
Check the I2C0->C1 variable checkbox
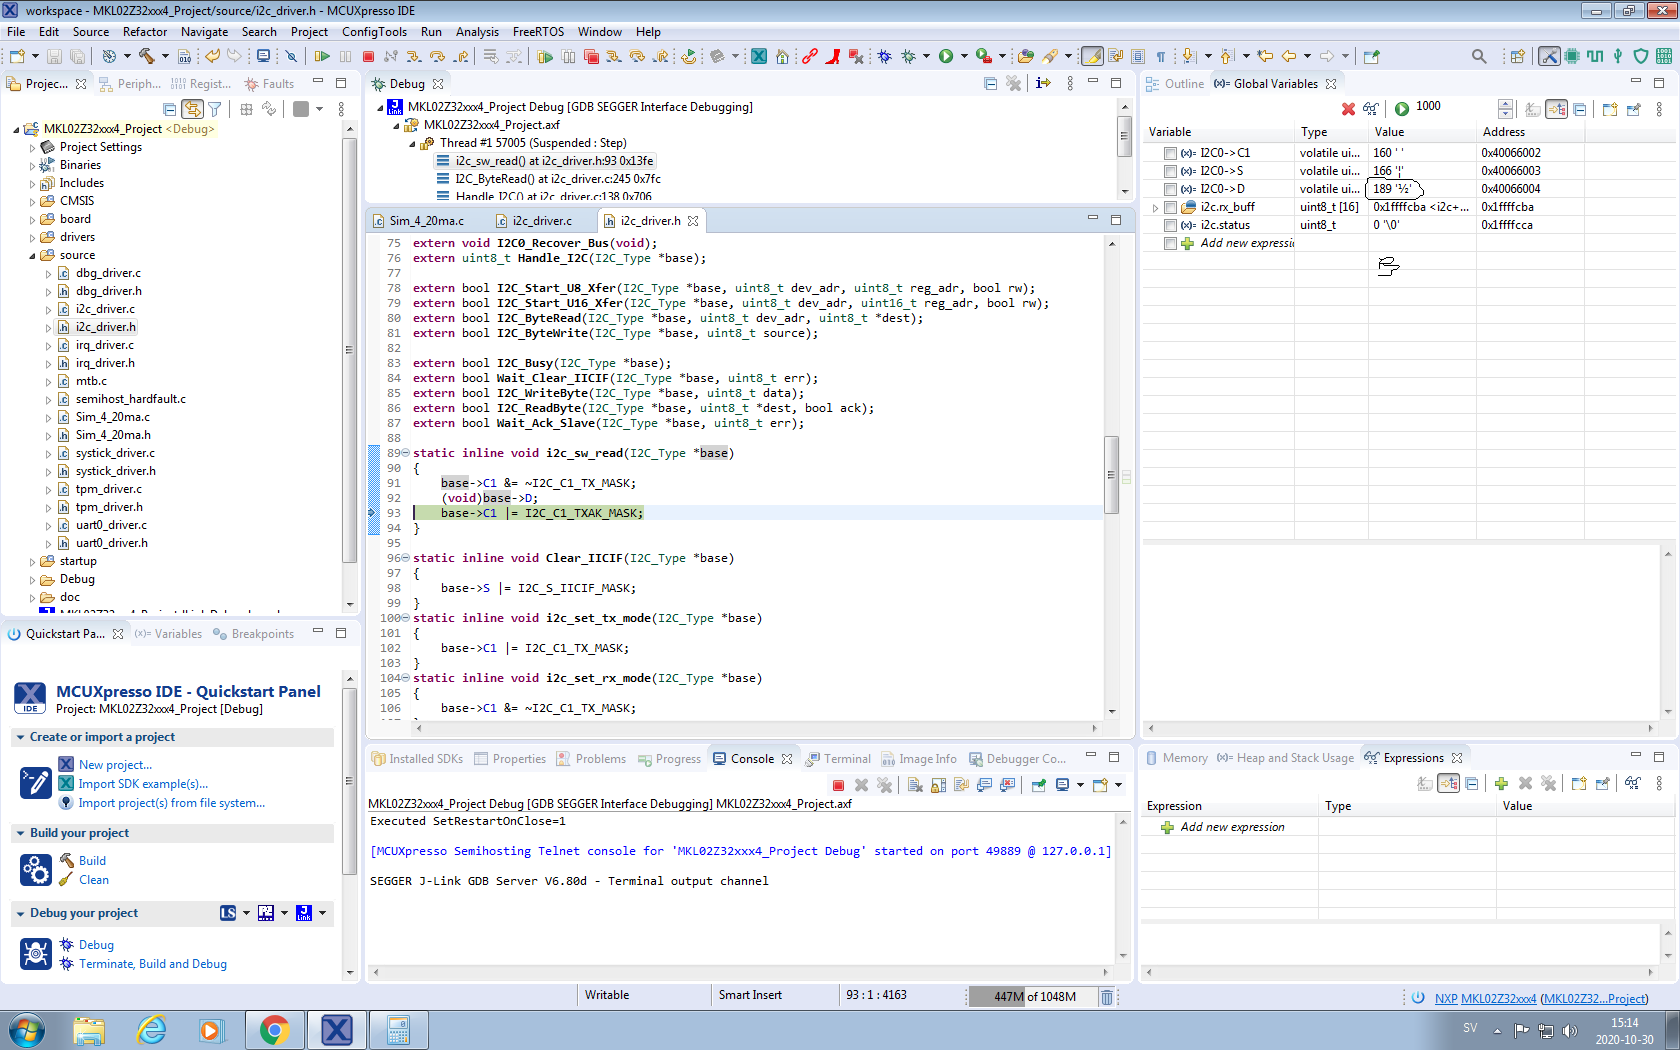pos(1170,153)
